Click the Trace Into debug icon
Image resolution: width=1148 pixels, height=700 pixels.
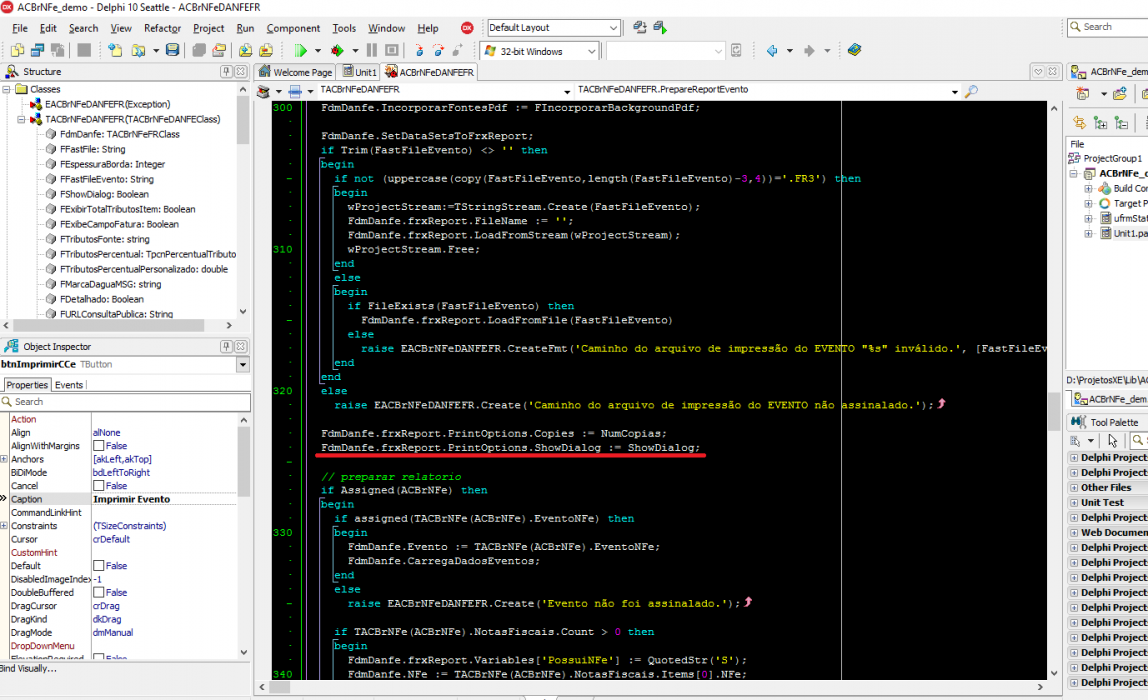pyautogui.click(x=419, y=51)
